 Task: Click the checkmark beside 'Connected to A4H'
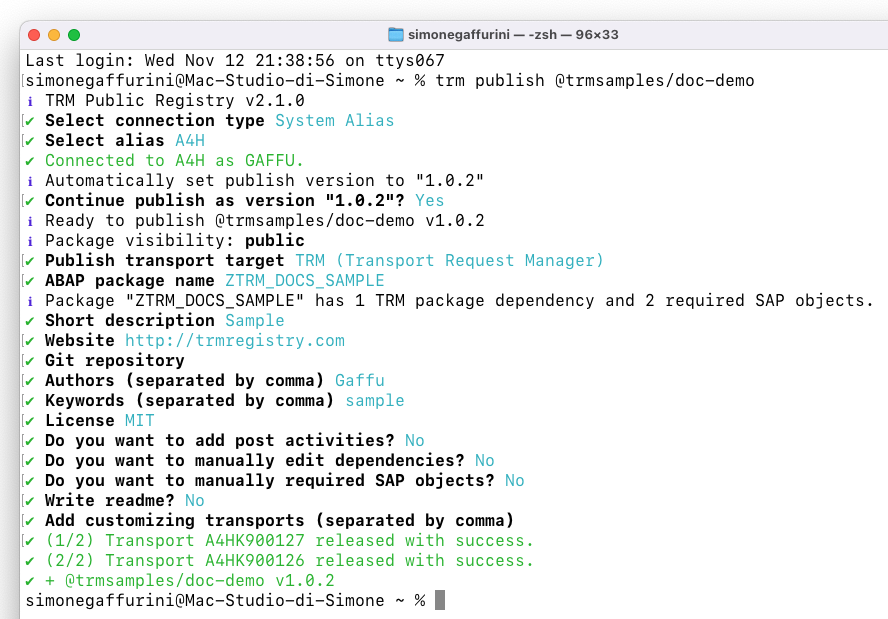pyautogui.click(x=30, y=161)
